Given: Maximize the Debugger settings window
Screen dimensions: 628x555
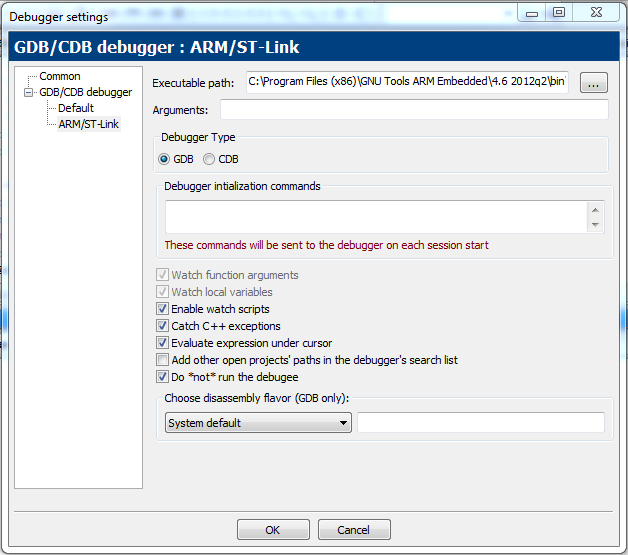Looking at the screenshot, I should (559, 13).
